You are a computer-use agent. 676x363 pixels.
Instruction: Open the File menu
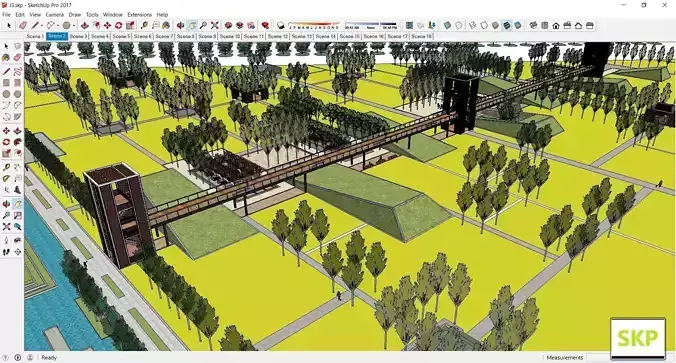(6, 14)
